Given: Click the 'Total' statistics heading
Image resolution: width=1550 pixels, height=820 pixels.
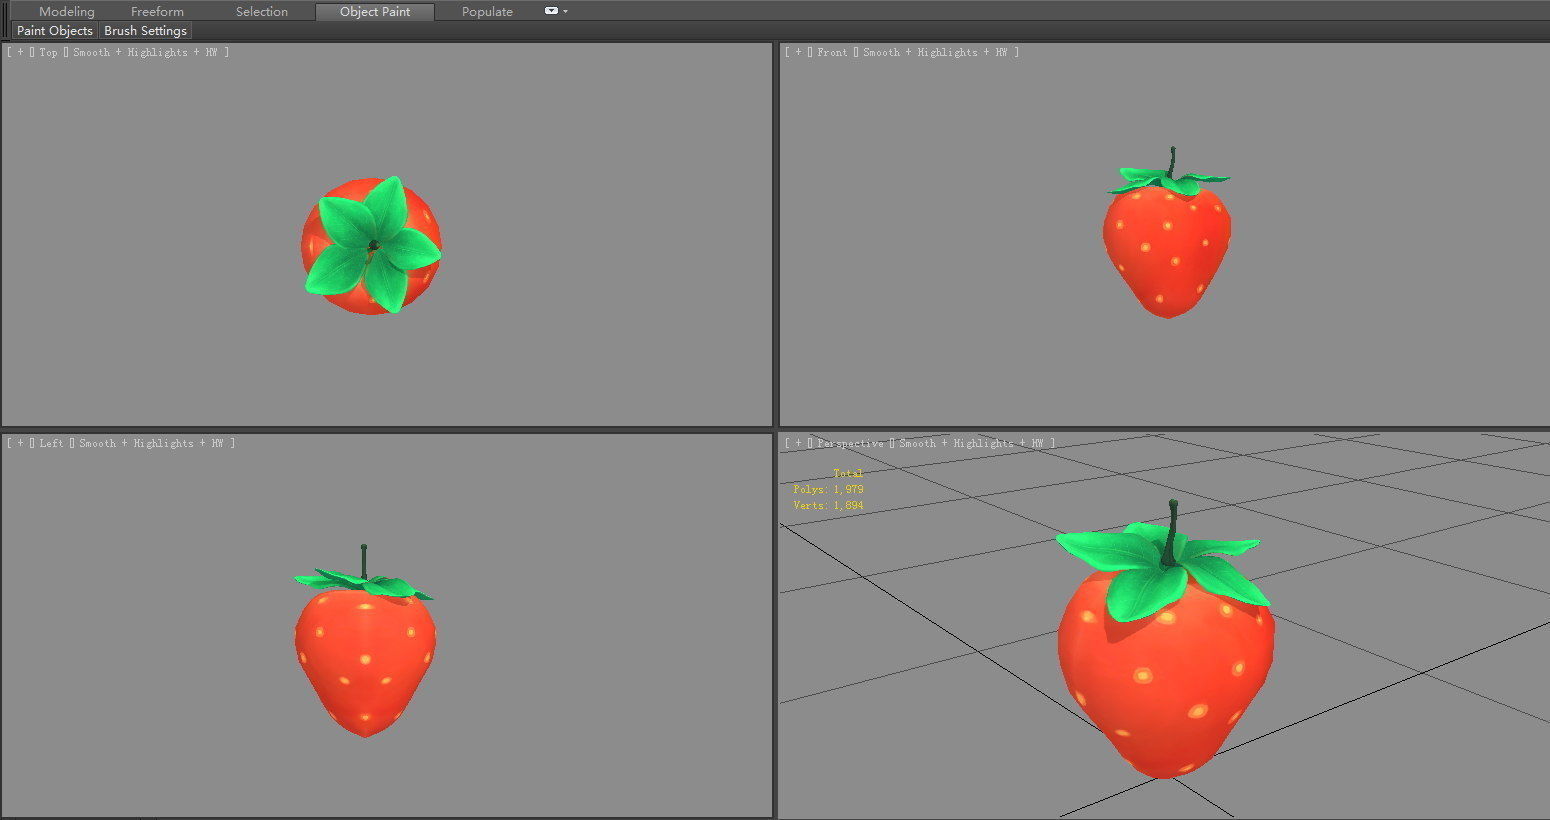Looking at the screenshot, I should click(x=848, y=473).
